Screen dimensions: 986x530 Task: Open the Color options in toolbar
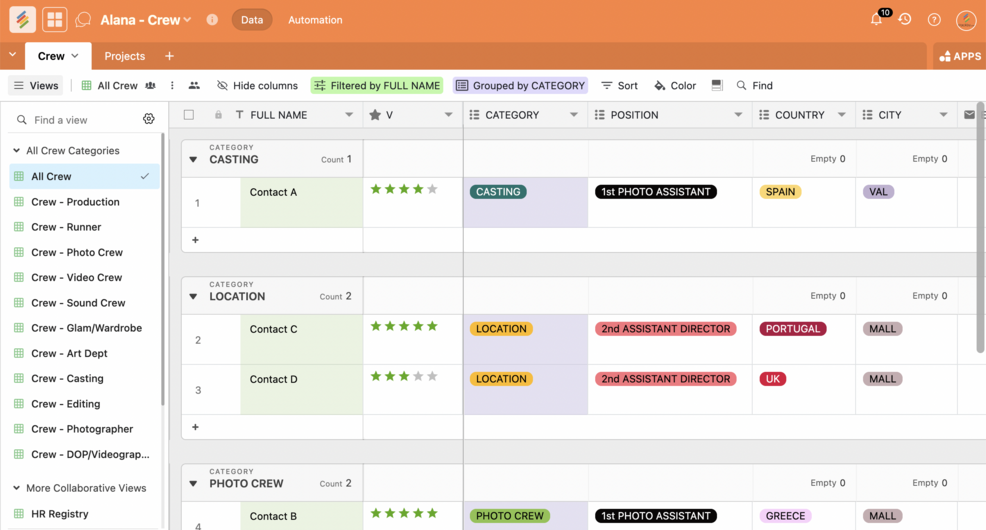pyautogui.click(x=675, y=86)
